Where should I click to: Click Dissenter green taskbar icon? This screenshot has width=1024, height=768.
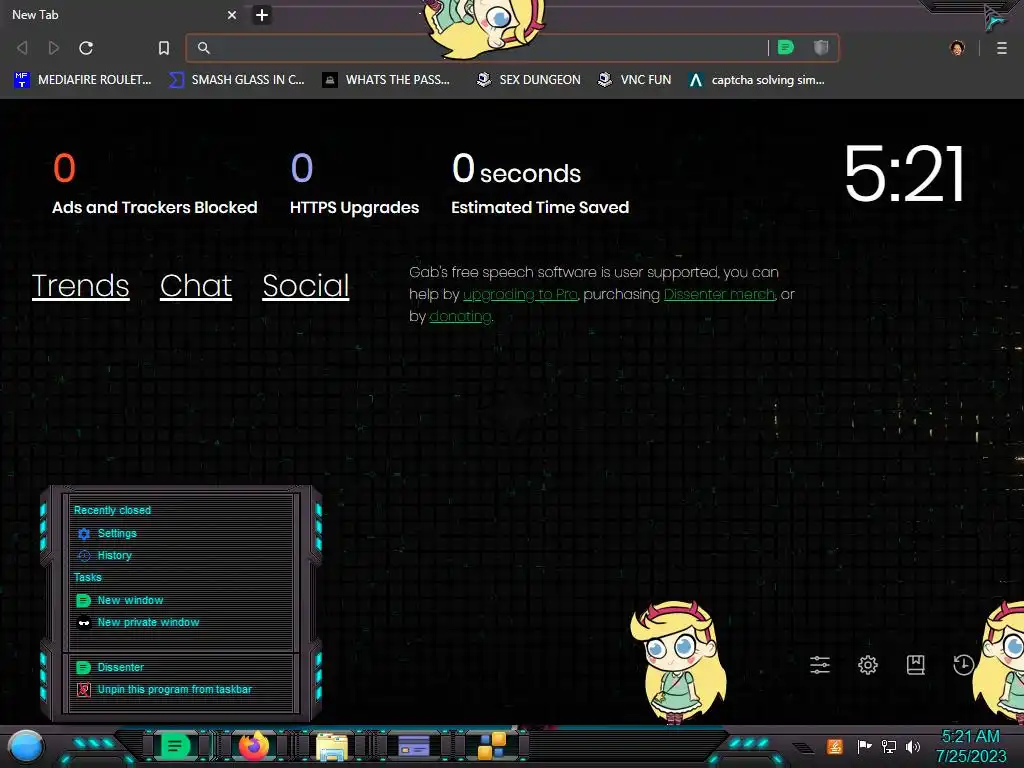coord(174,746)
